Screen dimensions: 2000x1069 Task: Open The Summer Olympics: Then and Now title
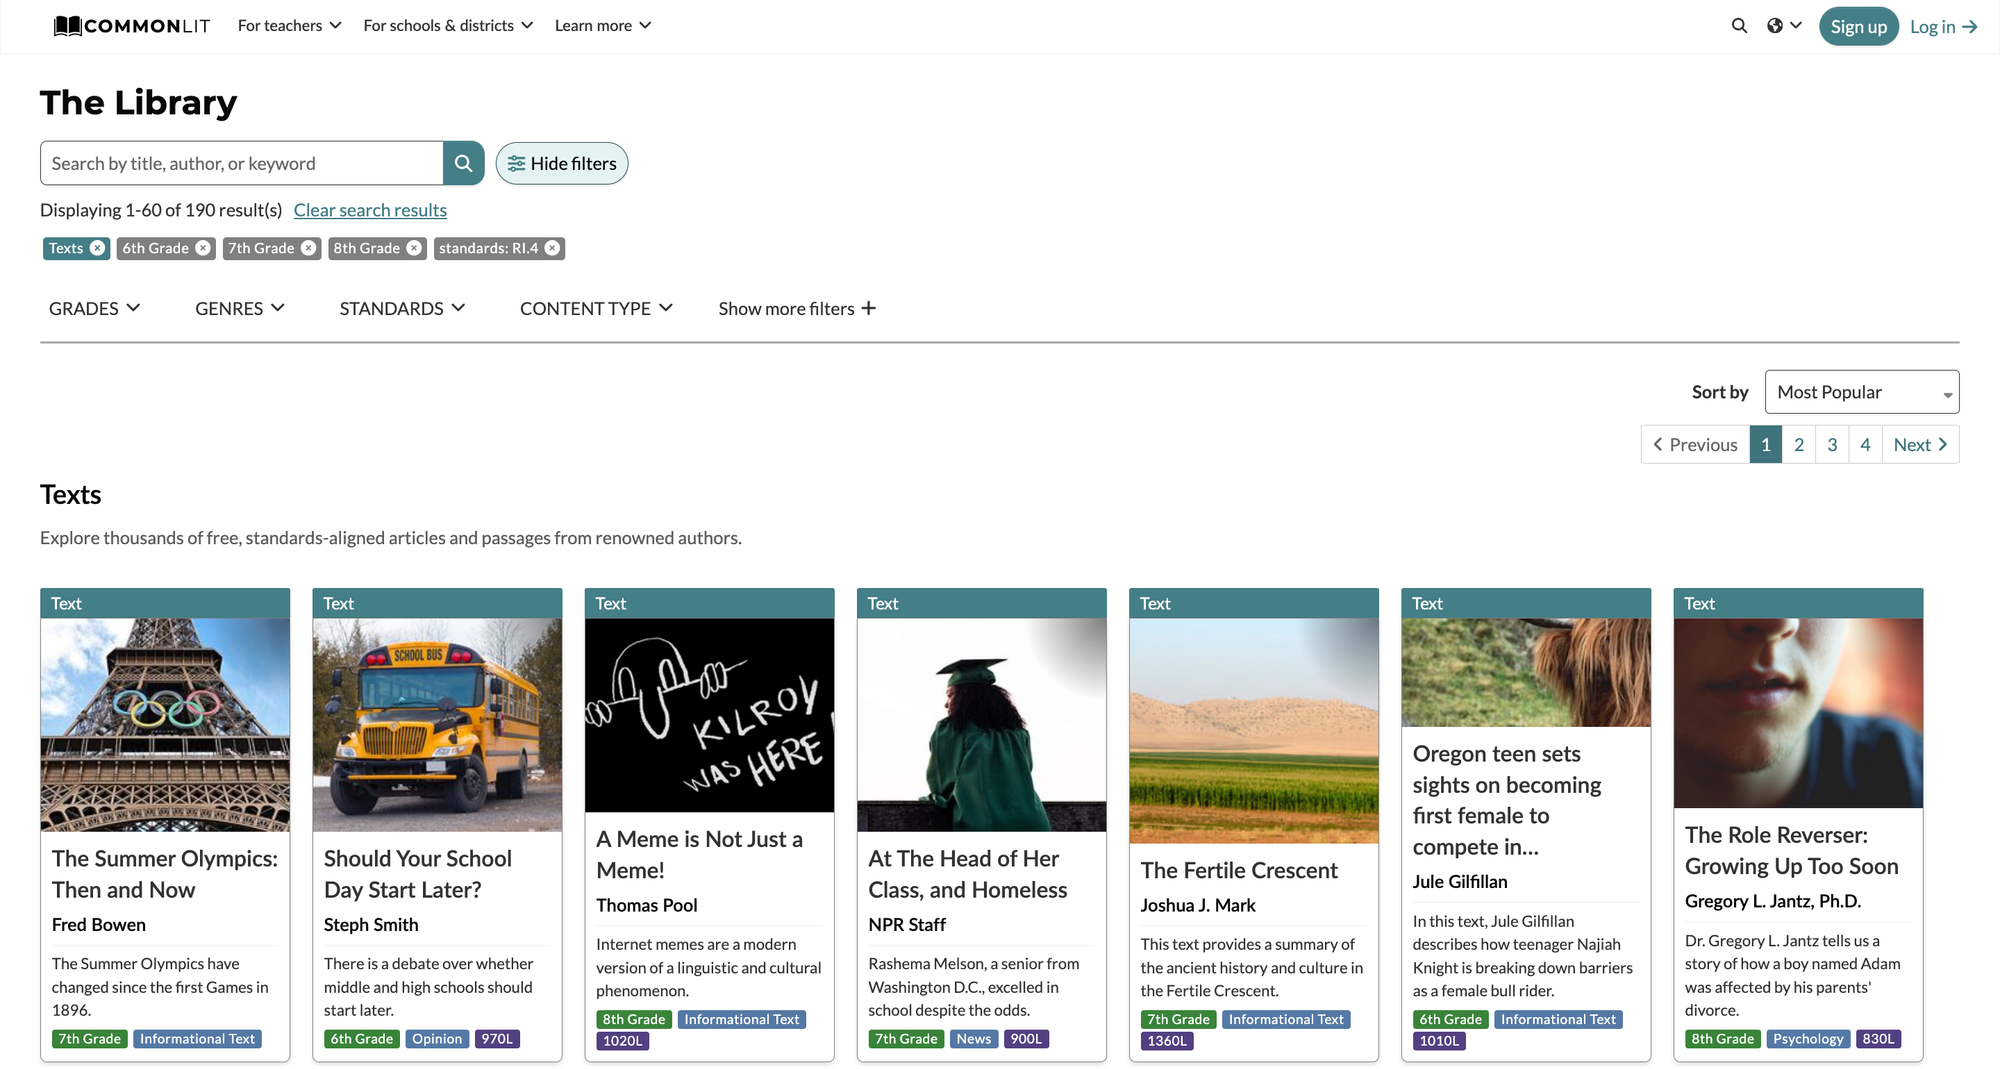pyautogui.click(x=165, y=874)
